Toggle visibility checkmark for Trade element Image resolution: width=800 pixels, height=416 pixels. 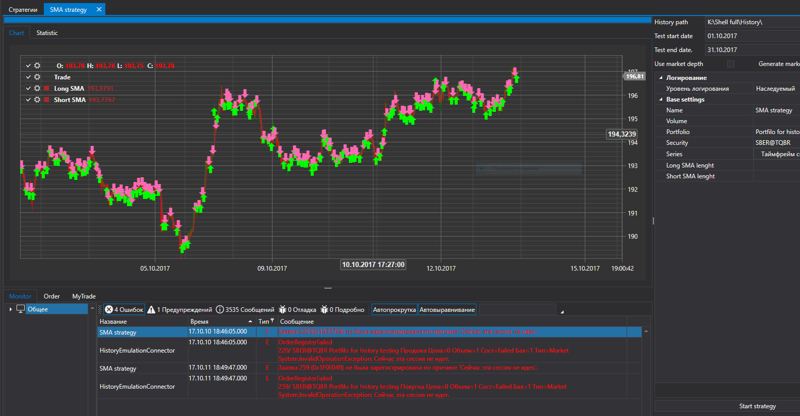pos(28,77)
